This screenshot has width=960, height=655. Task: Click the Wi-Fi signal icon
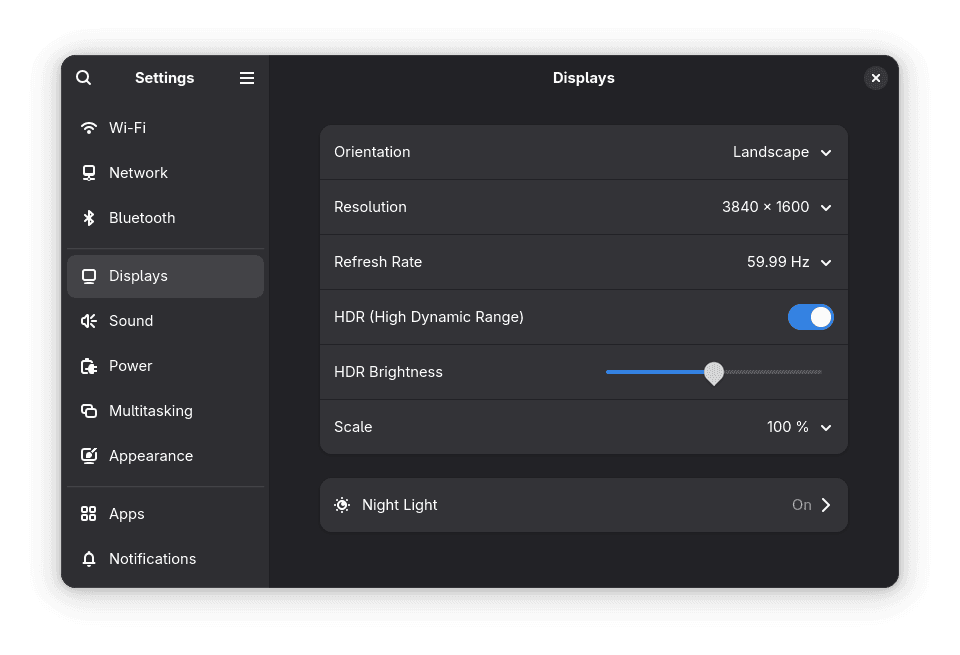[x=89, y=127]
